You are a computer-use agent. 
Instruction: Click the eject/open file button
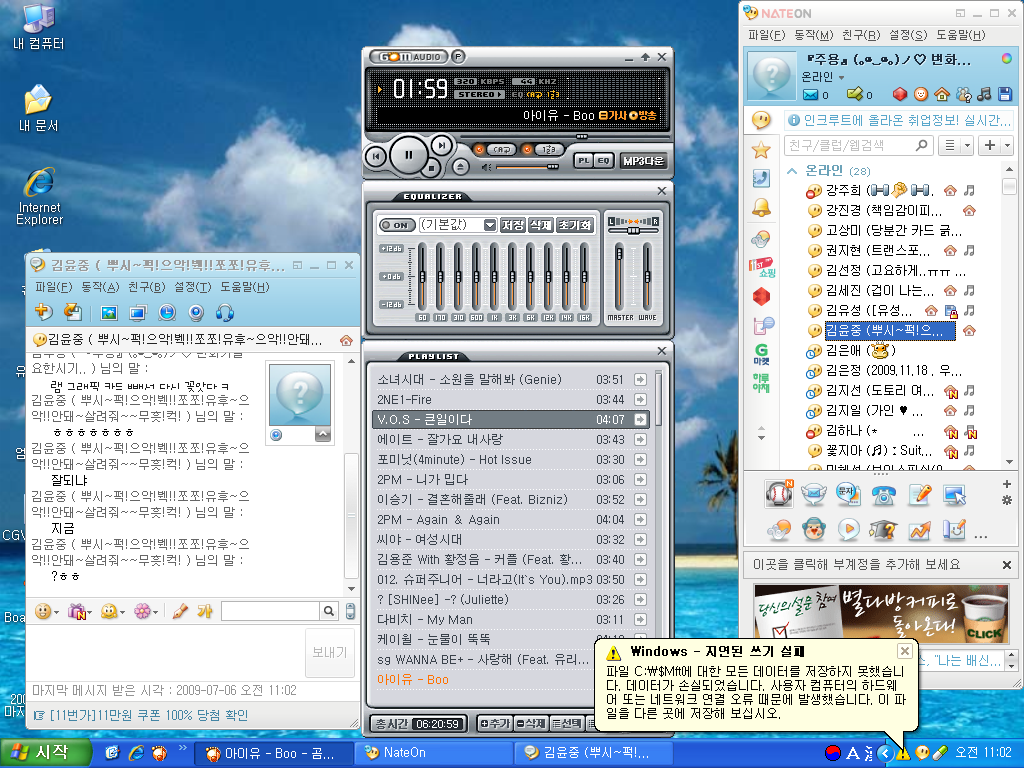tap(460, 166)
